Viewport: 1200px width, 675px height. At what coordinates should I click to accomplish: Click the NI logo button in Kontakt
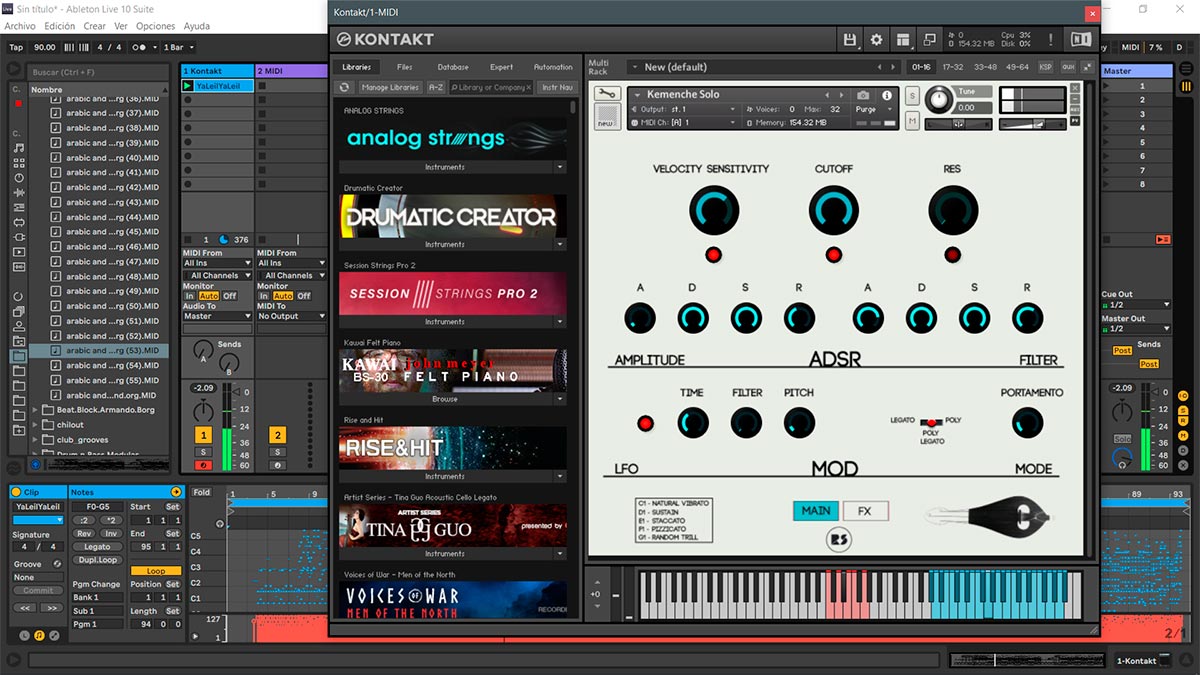click(x=1081, y=40)
